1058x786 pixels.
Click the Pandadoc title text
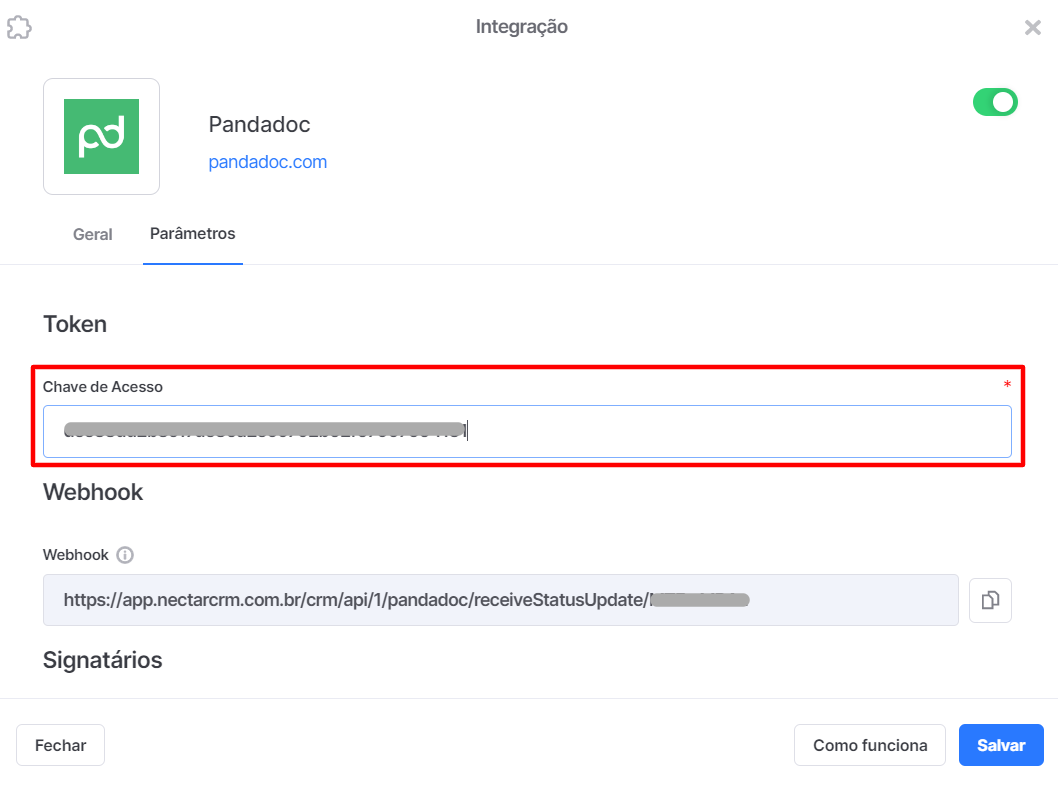[259, 124]
